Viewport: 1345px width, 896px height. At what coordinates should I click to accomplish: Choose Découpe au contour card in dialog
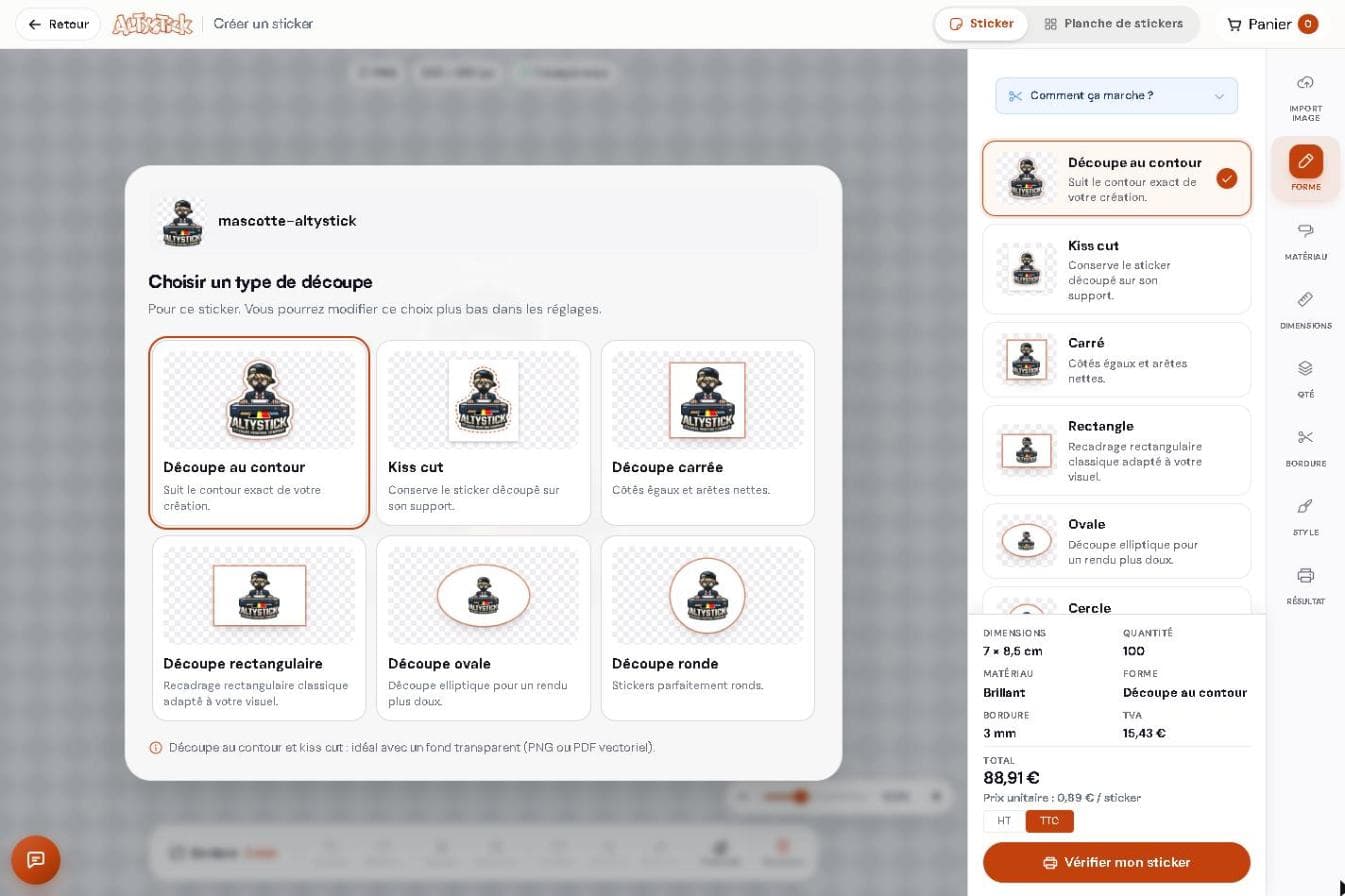pyautogui.click(x=259, y=432)
